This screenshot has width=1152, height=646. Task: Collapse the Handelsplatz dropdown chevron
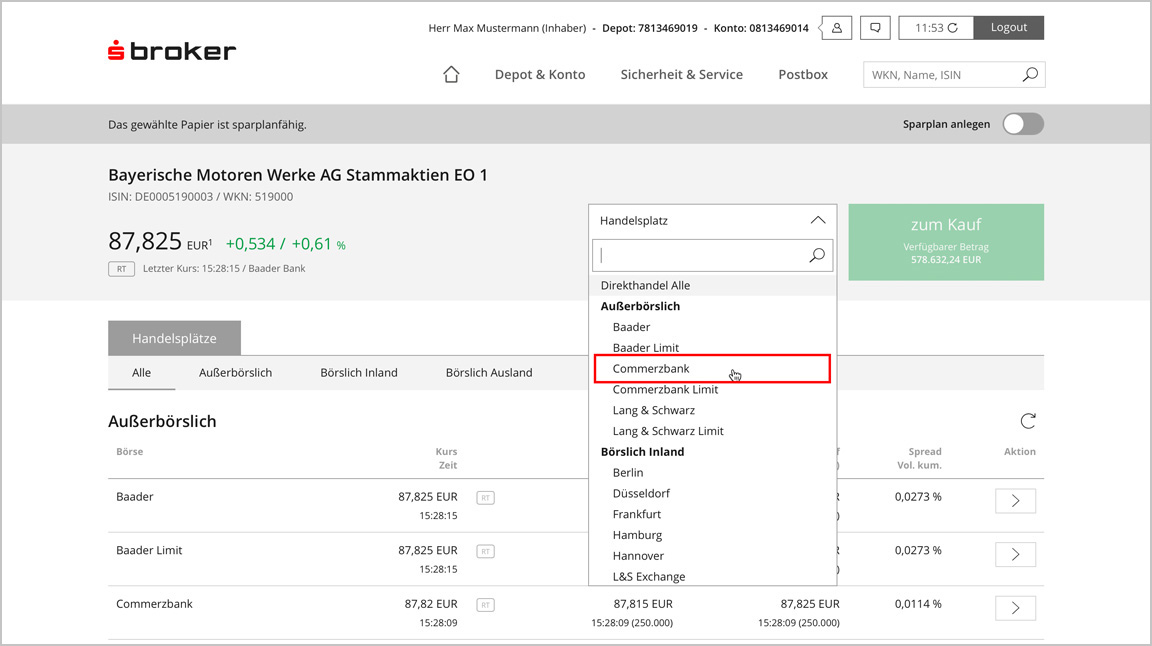coord(818,220)
